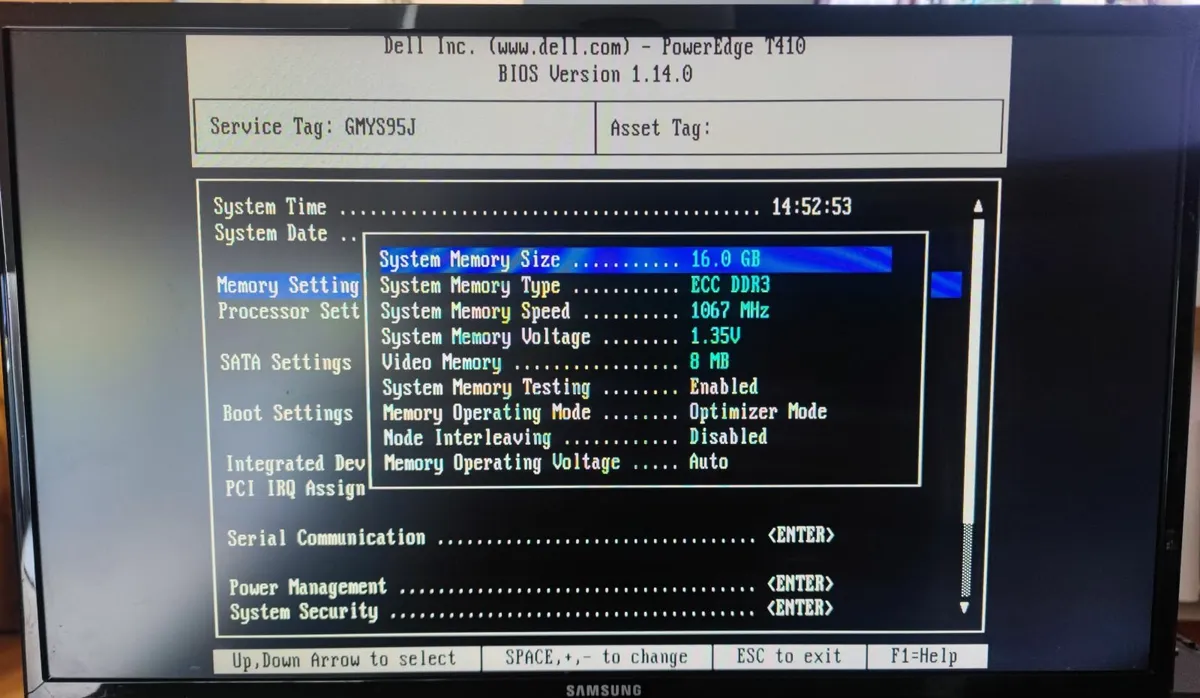This screenshot has height=698, width=1200.
Task: Click the Asset Tag field
Action: pos(799,126)
